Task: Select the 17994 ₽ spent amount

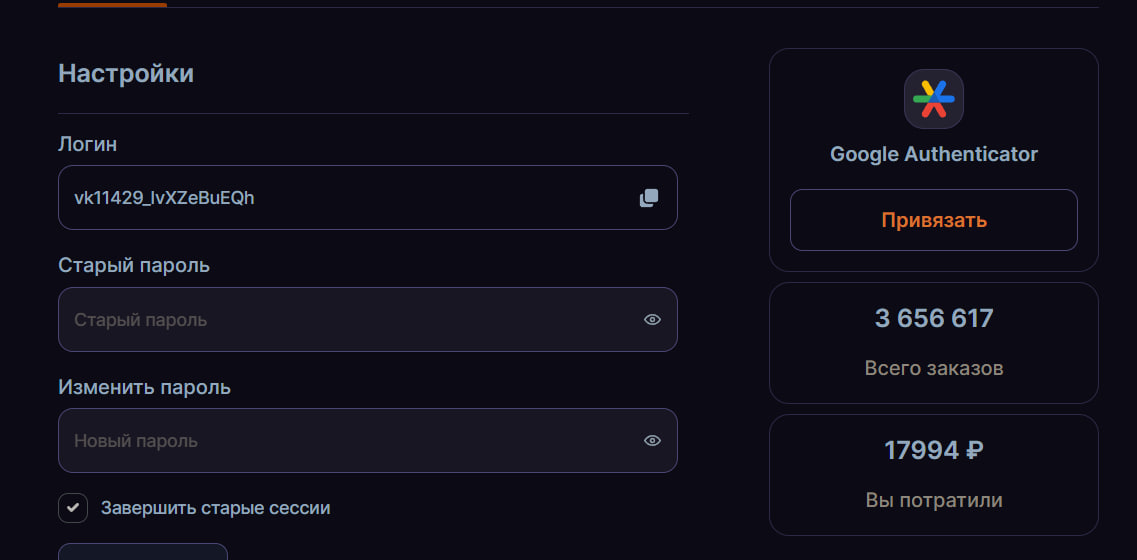Action: click(x=934, y=450)
